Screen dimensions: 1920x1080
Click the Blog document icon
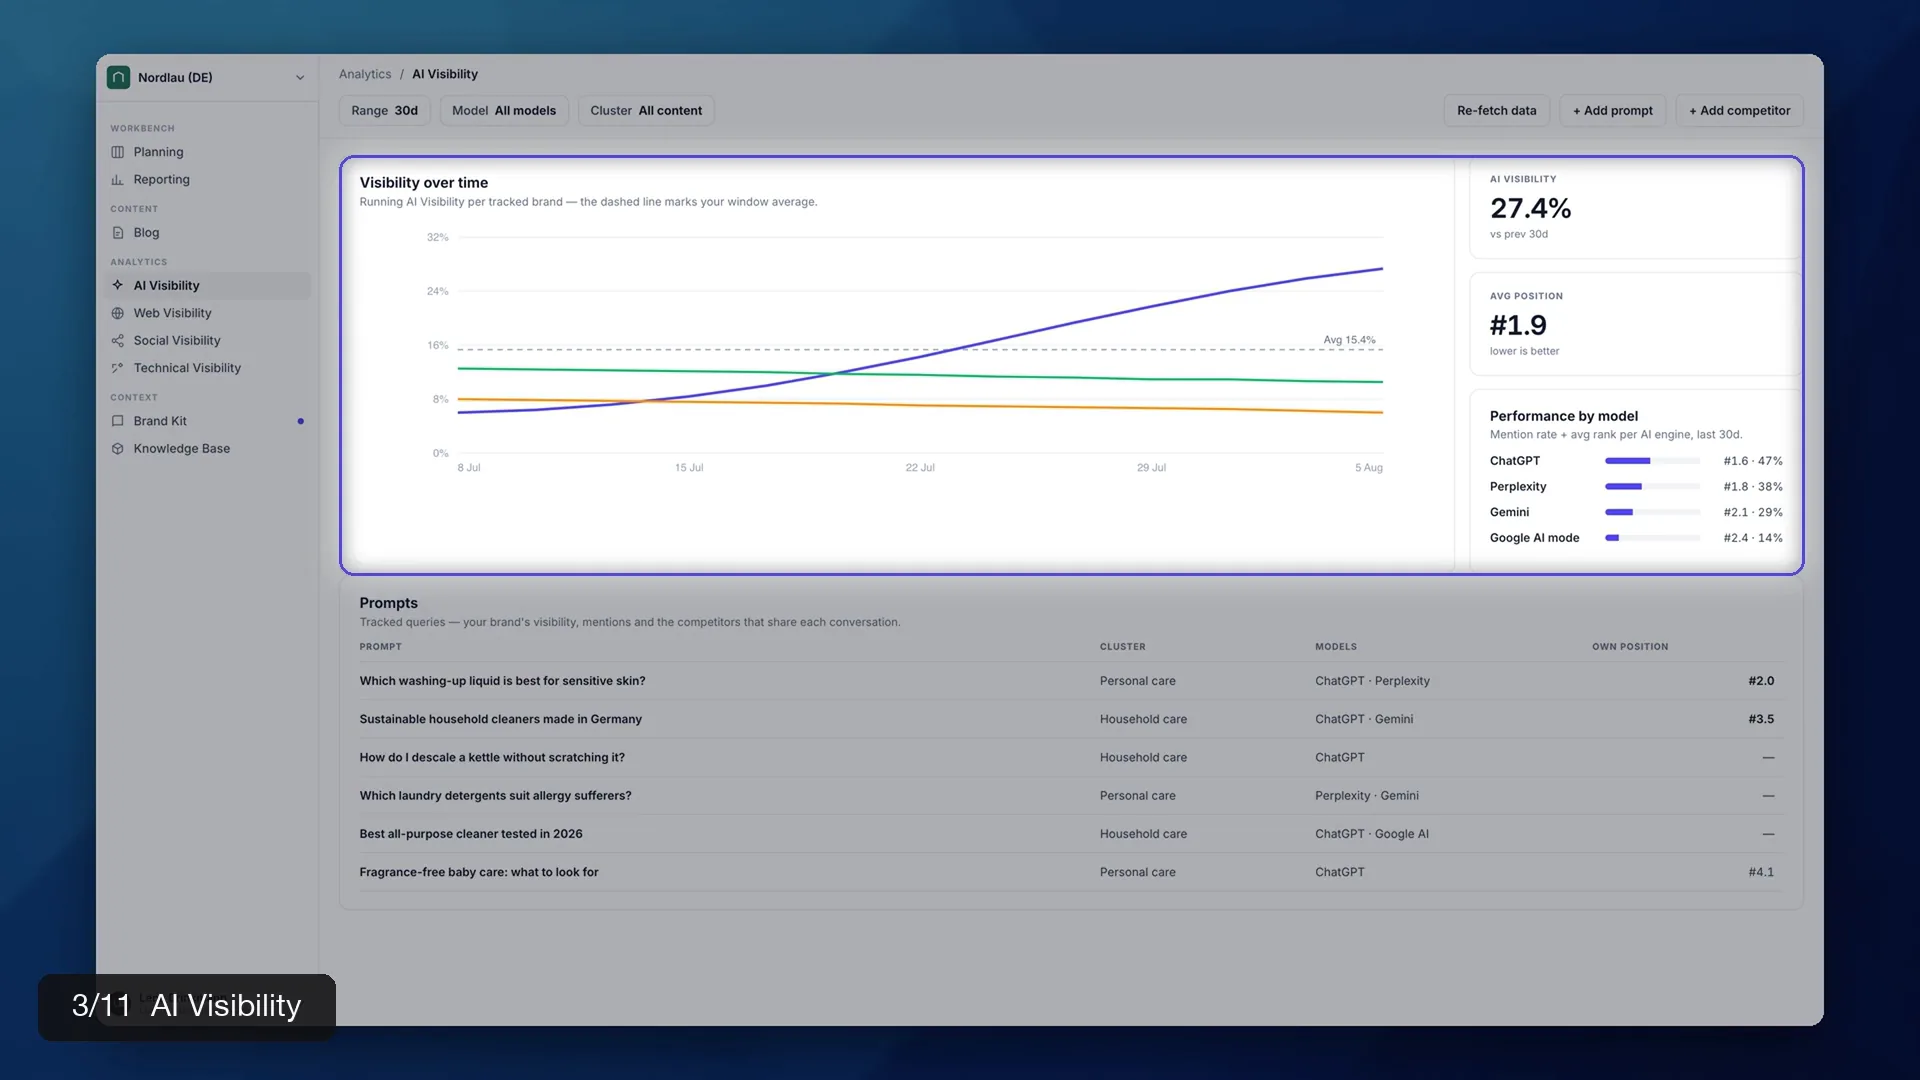click(x=117, y=233)
